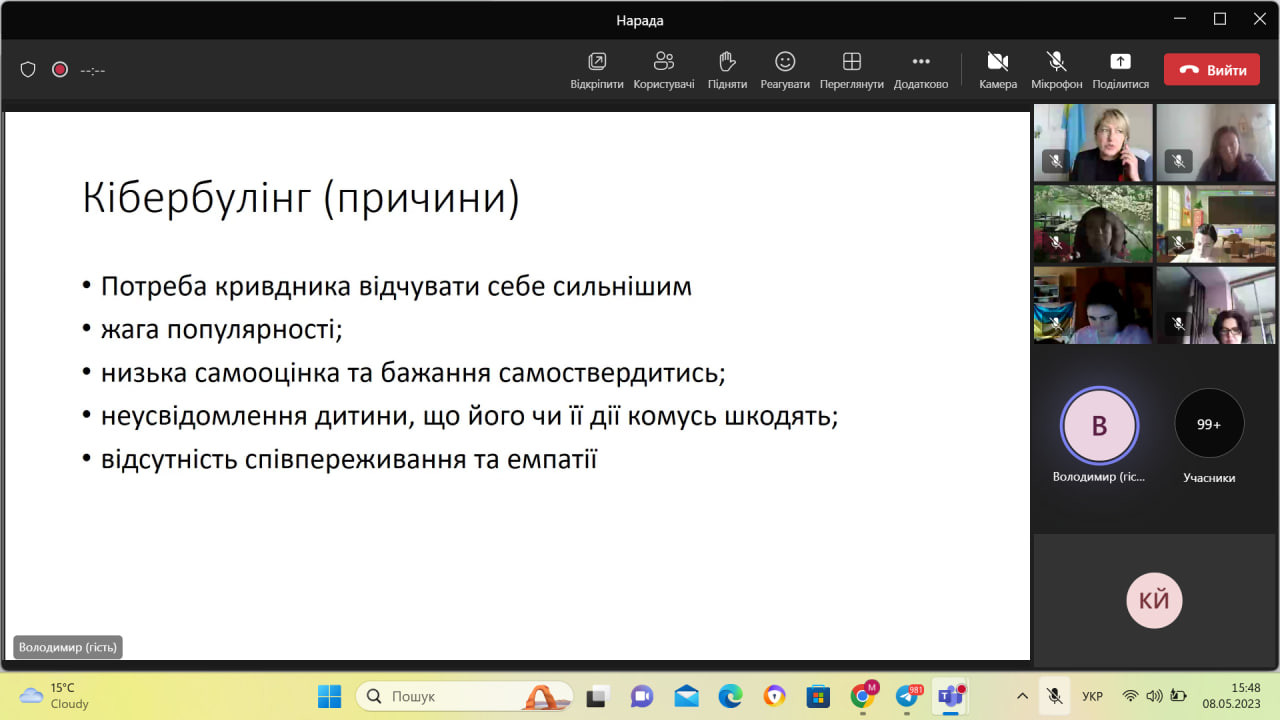The width and height of the screenshot is (1280, 720).
Task: Click the Пошук taskbar search field
Action: 464,696
